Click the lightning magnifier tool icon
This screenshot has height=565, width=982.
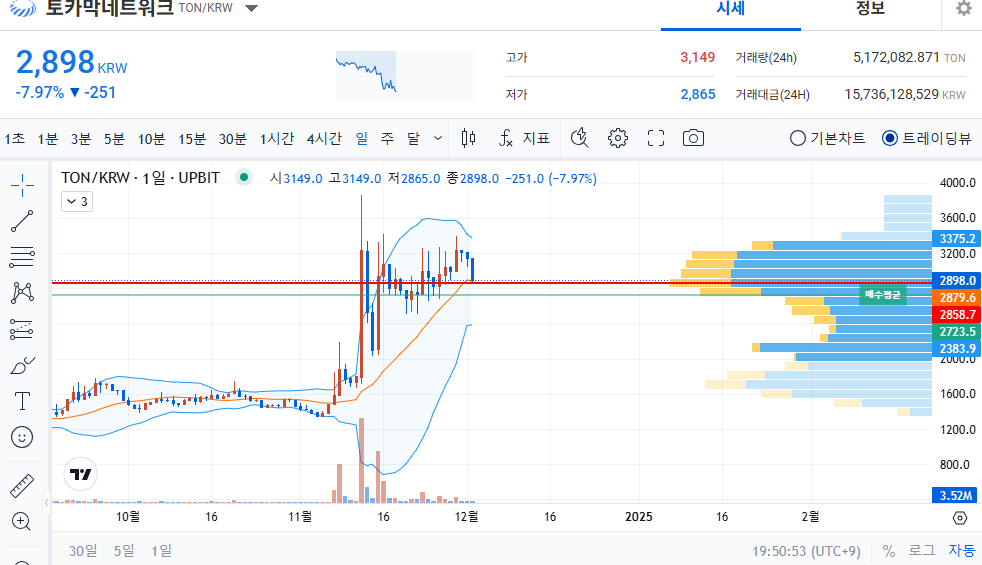tap(580, 138)
